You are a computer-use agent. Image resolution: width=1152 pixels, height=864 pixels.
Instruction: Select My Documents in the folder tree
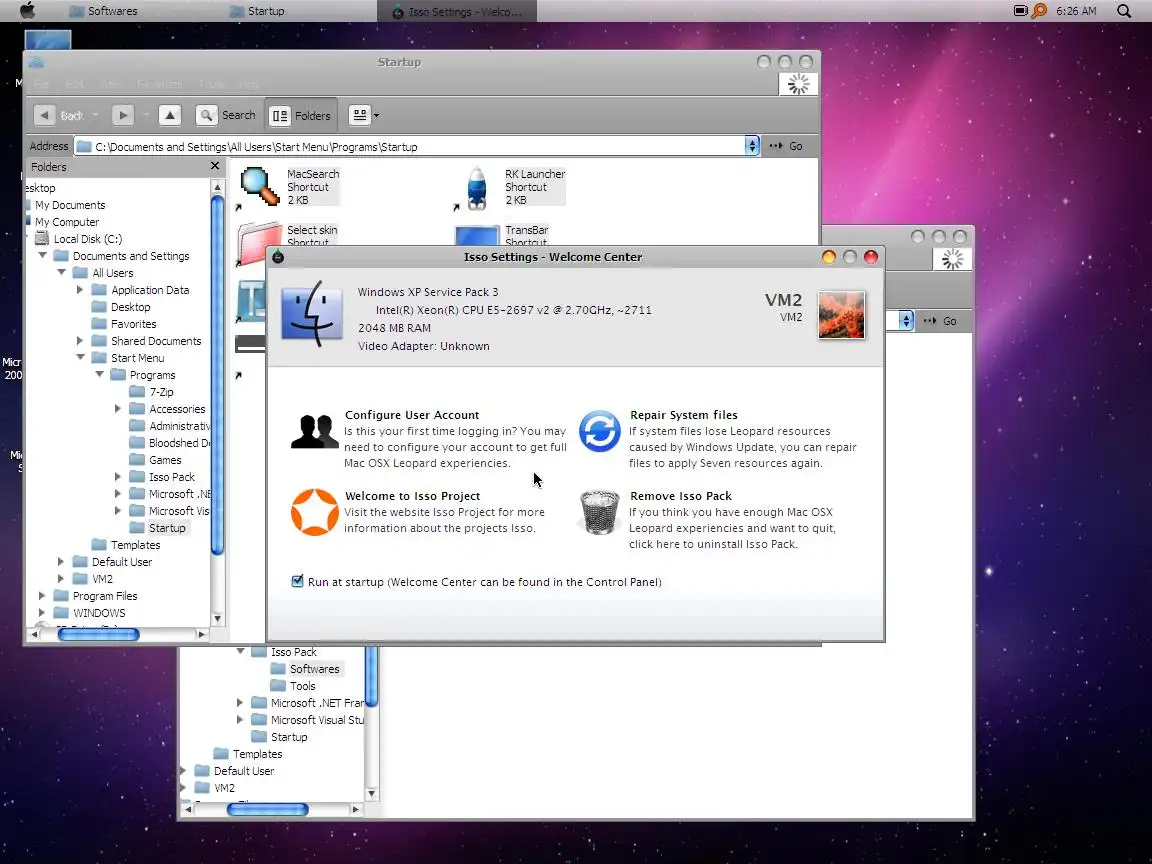coord(70,205)
